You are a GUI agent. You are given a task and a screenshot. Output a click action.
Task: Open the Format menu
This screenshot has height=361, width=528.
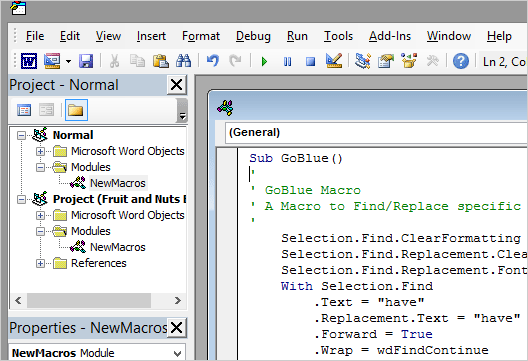201,36
